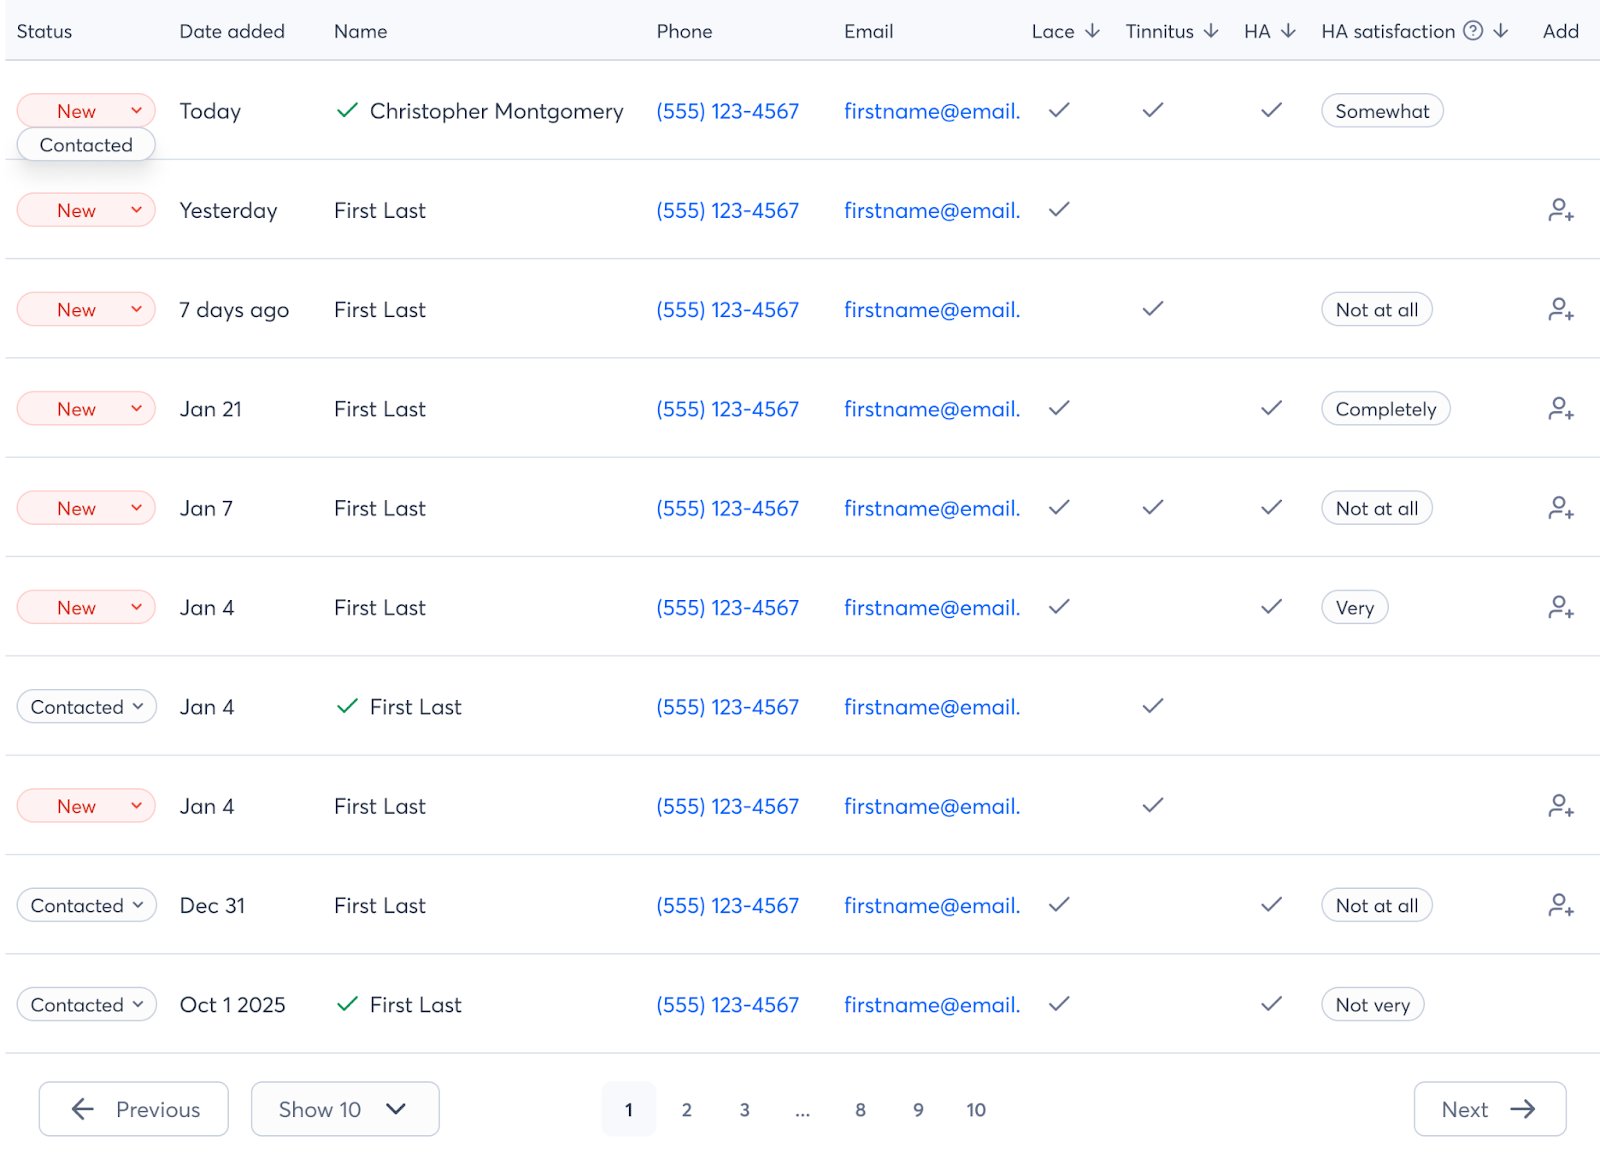Click Lace checkmark in Today row
This screenshot has height=1164, width=1600.
1059,110
